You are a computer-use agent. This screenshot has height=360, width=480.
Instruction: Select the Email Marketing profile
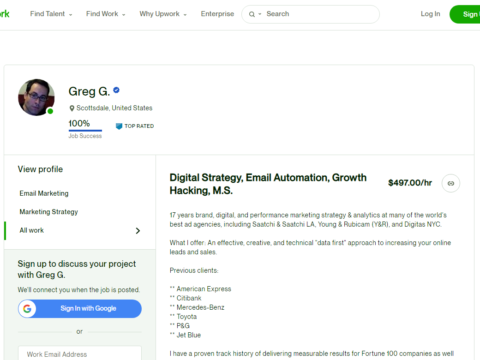pos(44,193)
